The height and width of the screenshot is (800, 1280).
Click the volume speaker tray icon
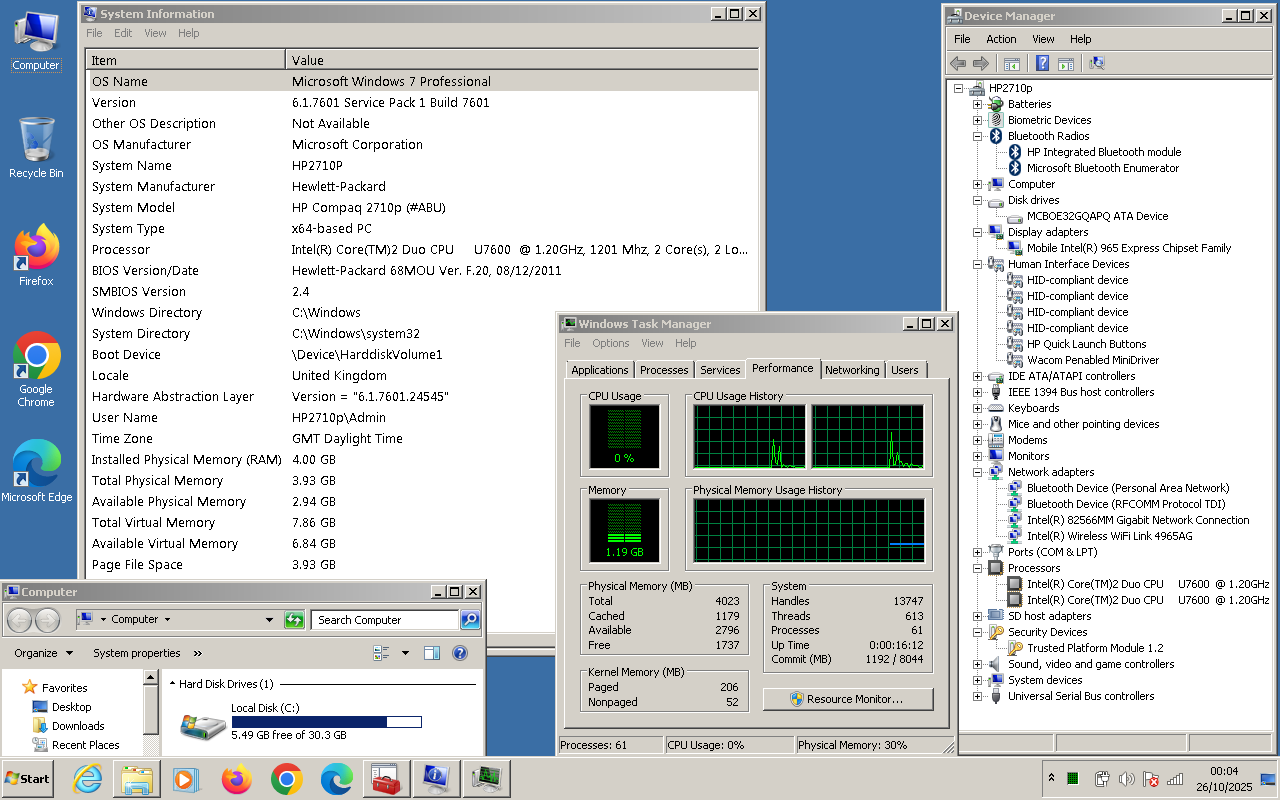1126,778
